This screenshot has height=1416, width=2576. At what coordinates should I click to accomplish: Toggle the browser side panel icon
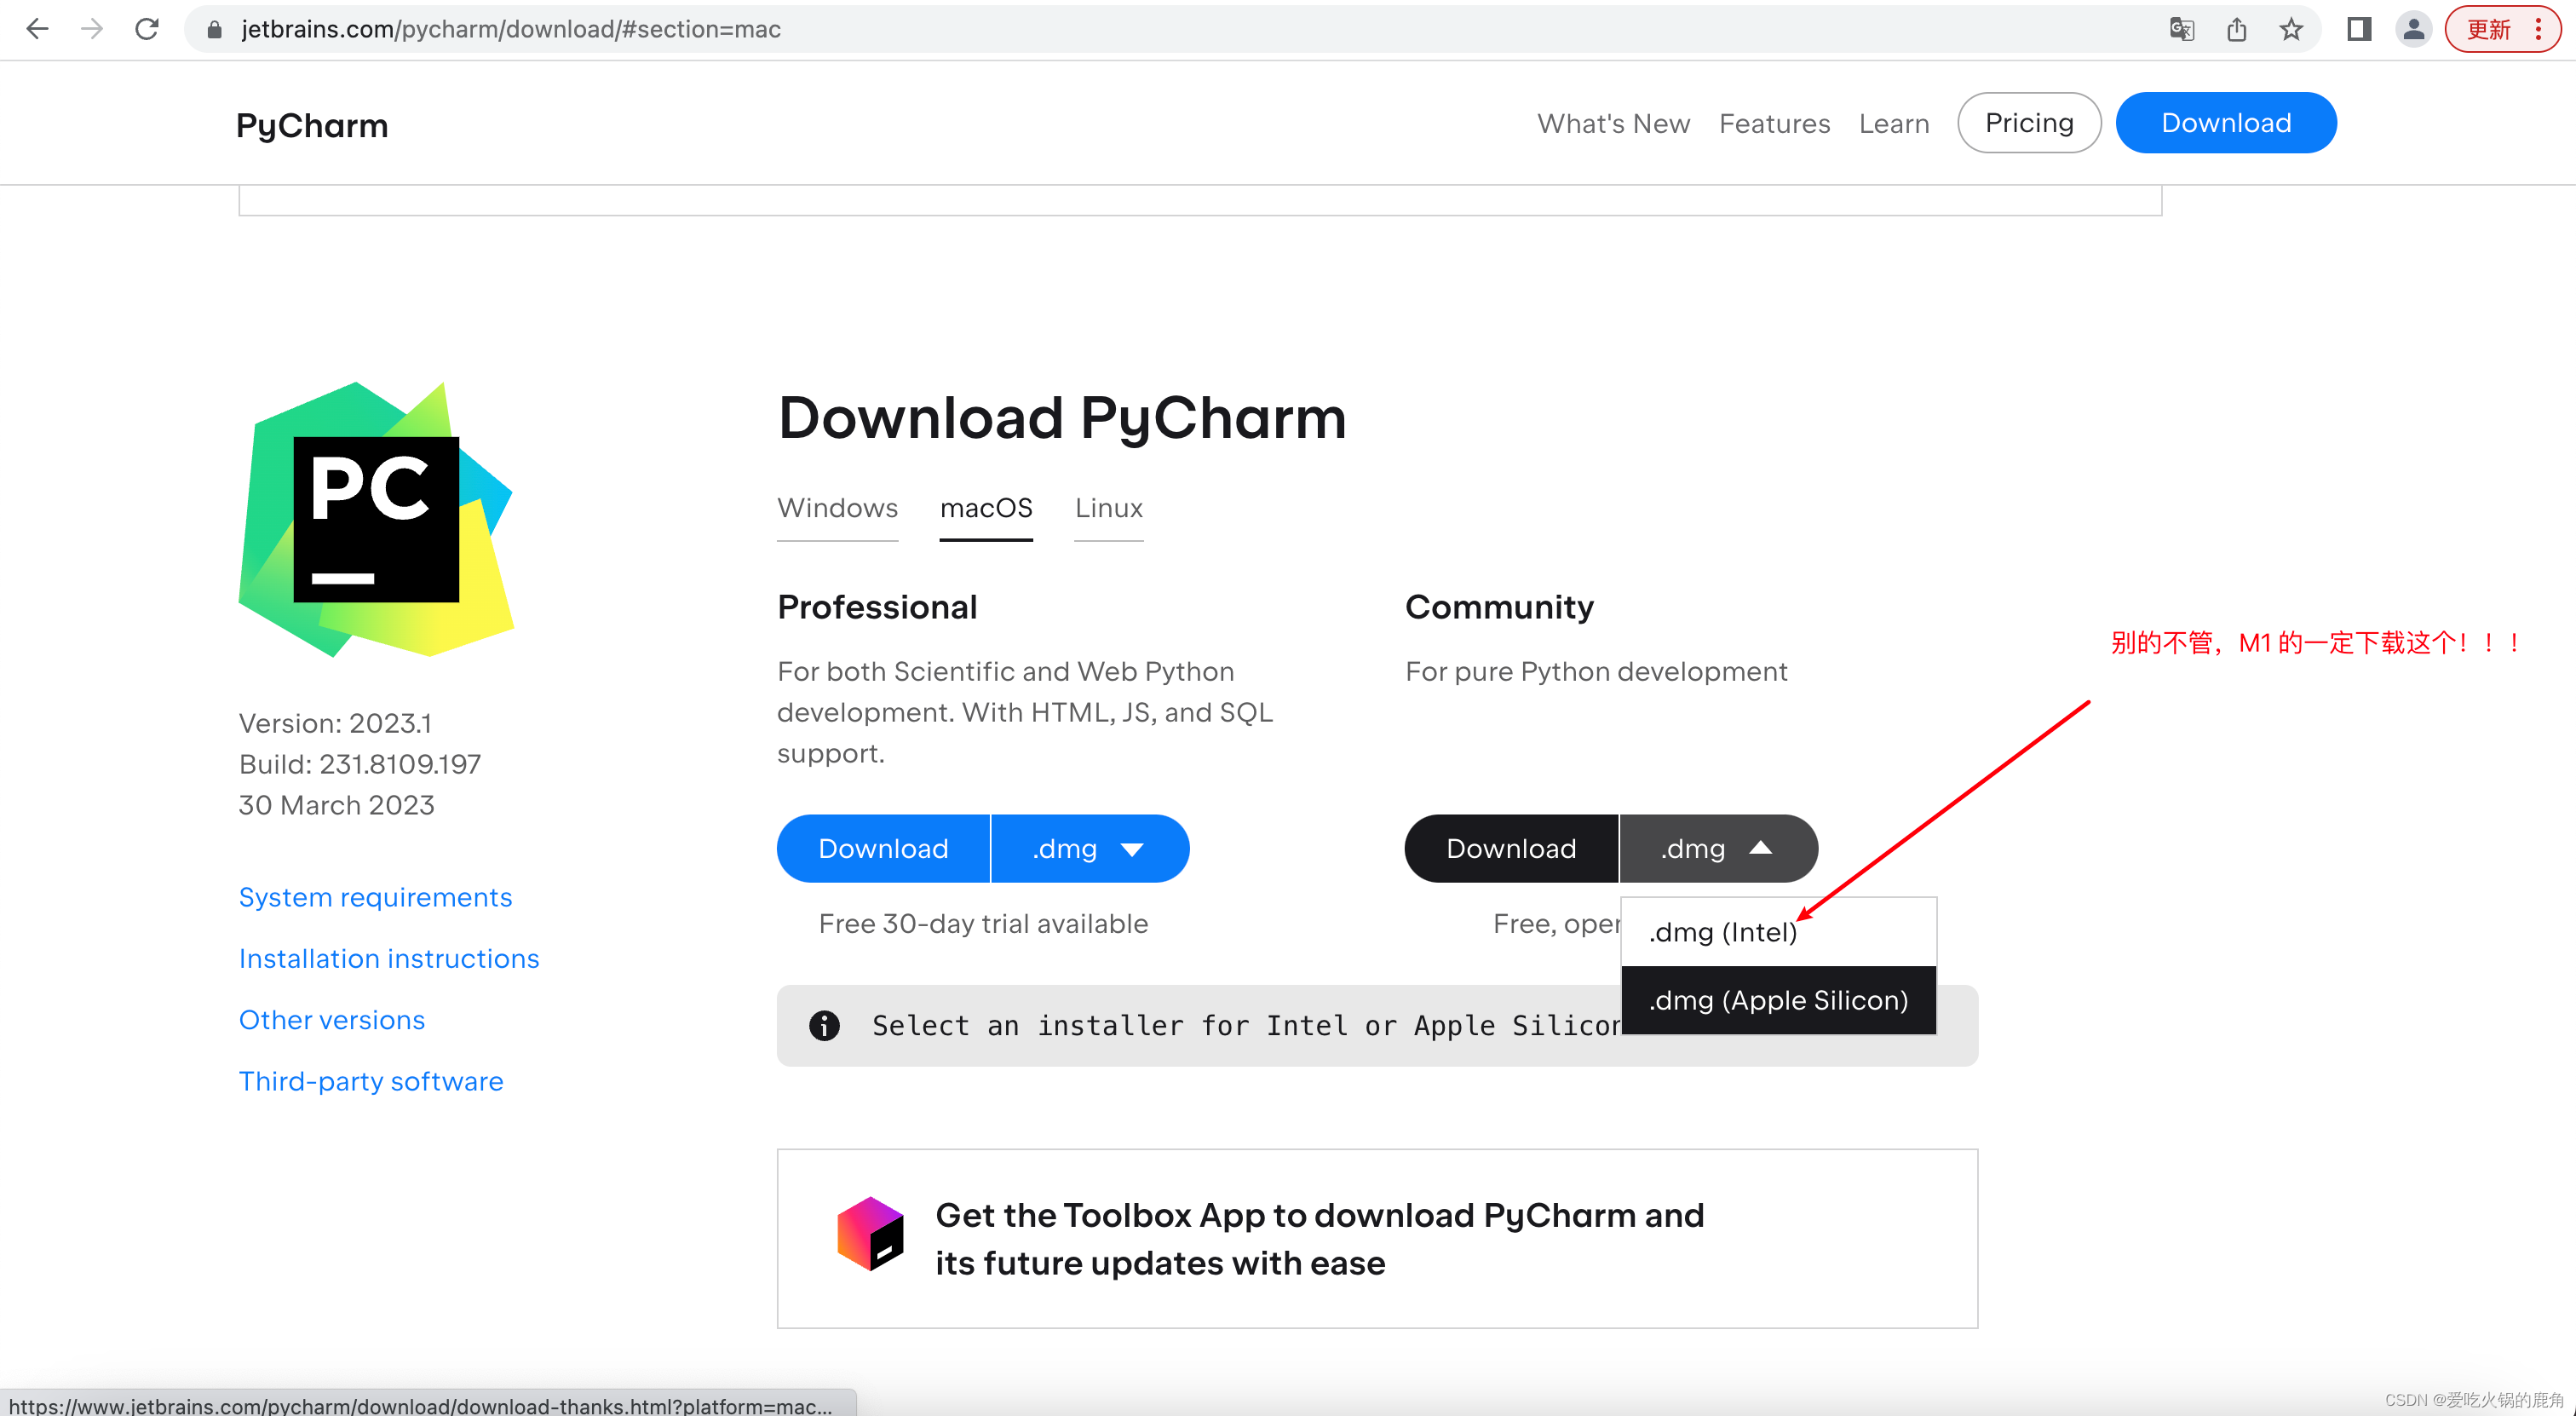(2359, 29)
